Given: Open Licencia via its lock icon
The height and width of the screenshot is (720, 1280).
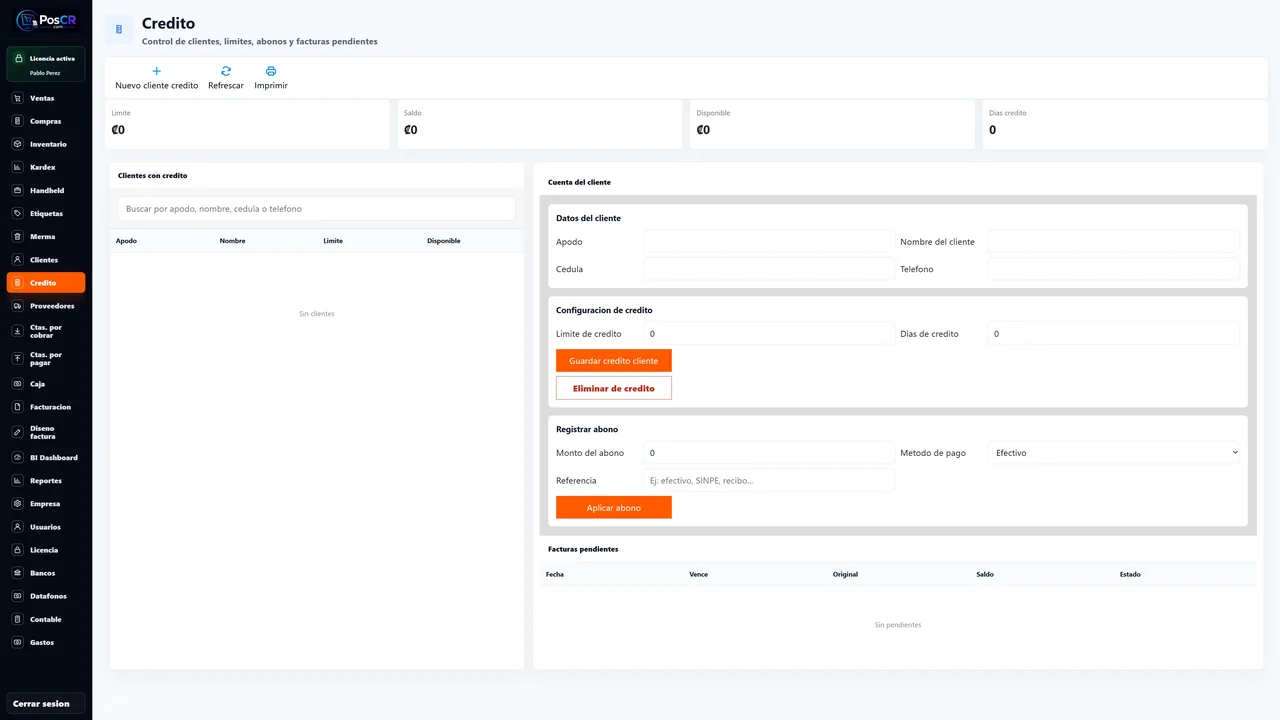Looking at the screenshot, I should [18, 550].
